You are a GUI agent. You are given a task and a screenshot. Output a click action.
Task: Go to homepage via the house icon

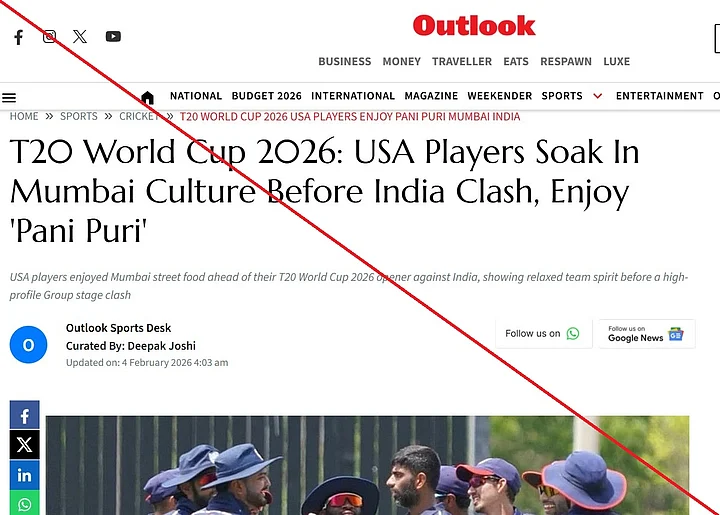147,97
